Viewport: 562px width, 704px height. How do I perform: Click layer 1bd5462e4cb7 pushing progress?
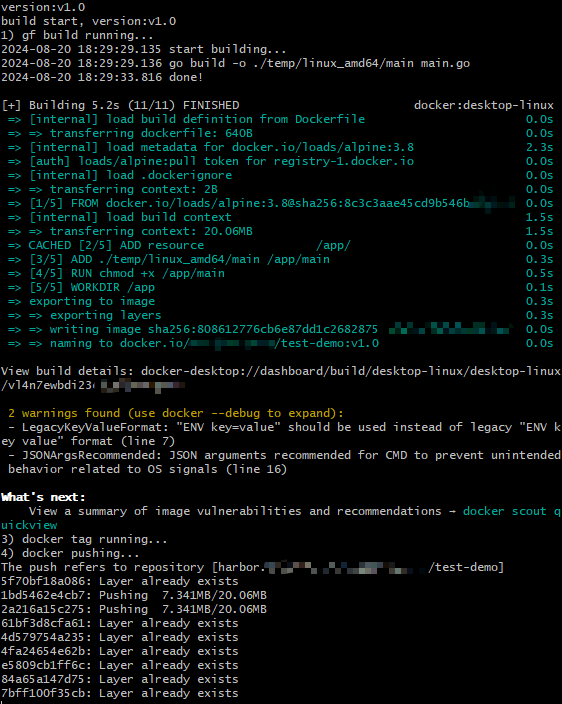coord(134,595)
